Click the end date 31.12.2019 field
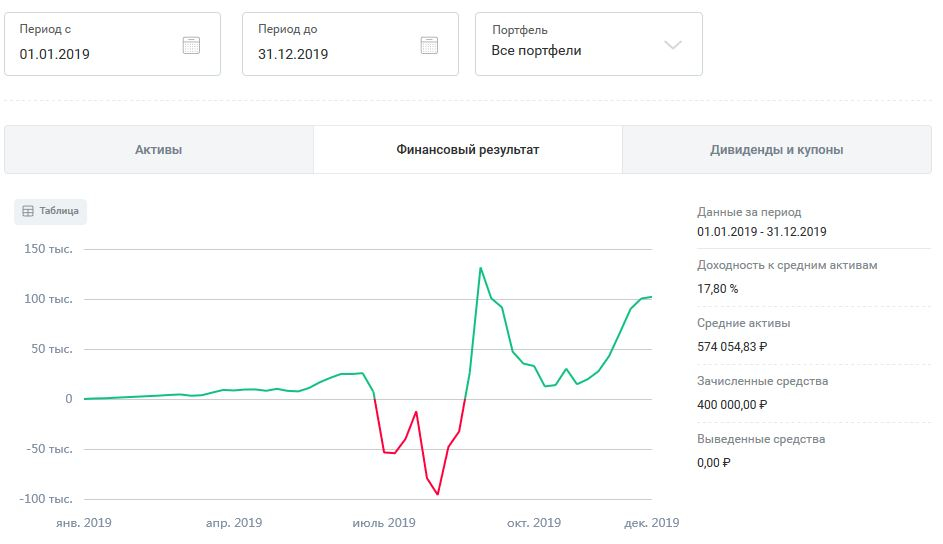 pyautogui.click(x=293, y=54)
